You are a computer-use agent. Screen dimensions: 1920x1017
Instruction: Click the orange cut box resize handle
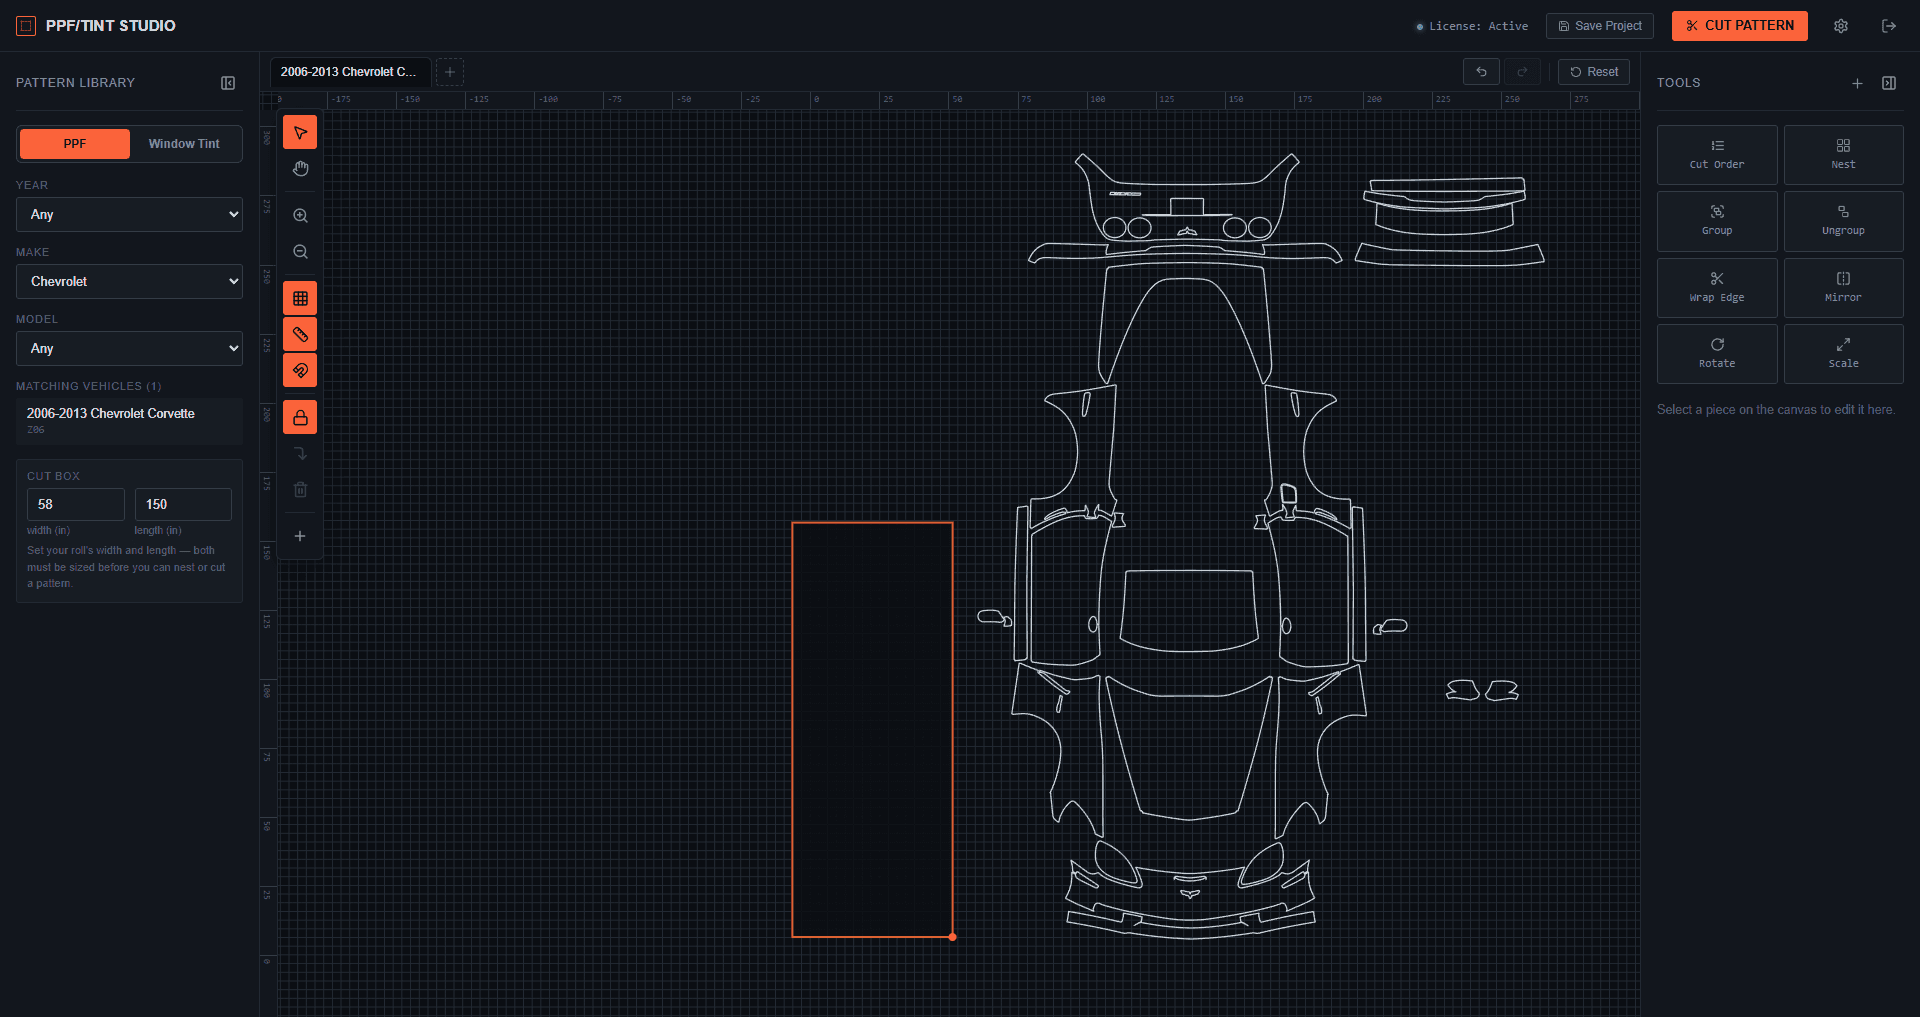952,937
